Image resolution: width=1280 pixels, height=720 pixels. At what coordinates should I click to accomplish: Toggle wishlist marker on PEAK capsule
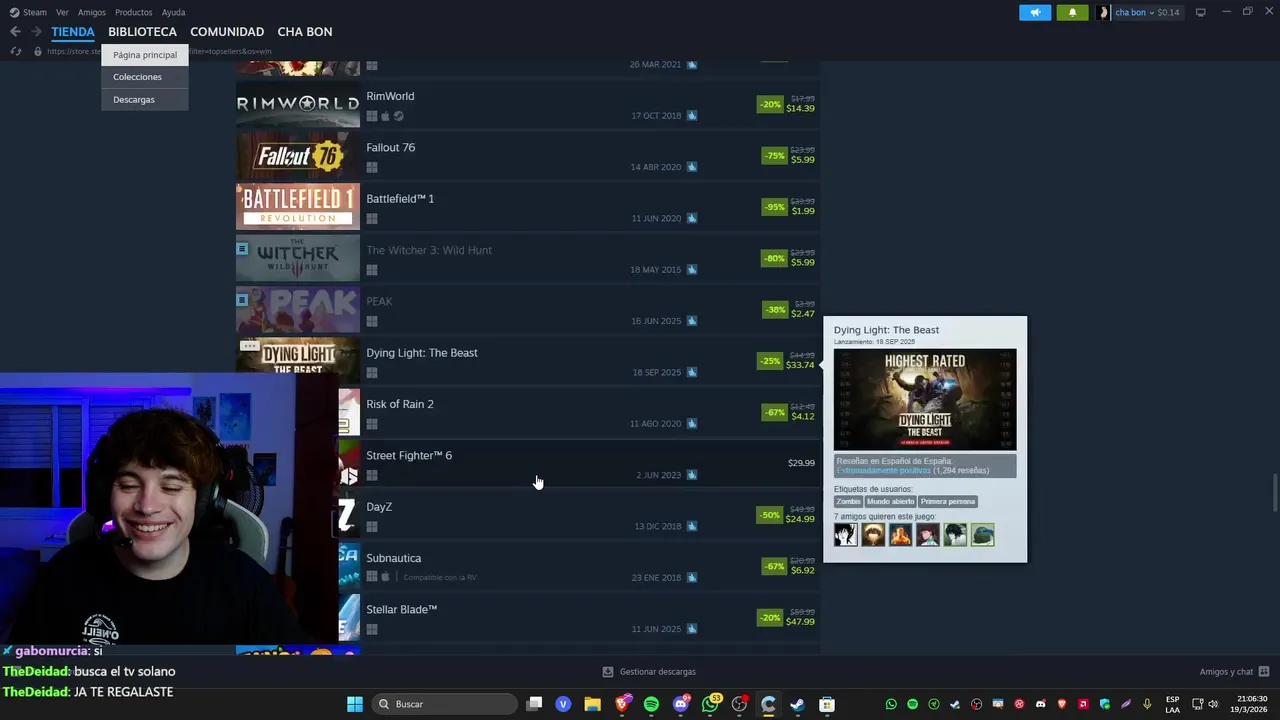(242, 299)
